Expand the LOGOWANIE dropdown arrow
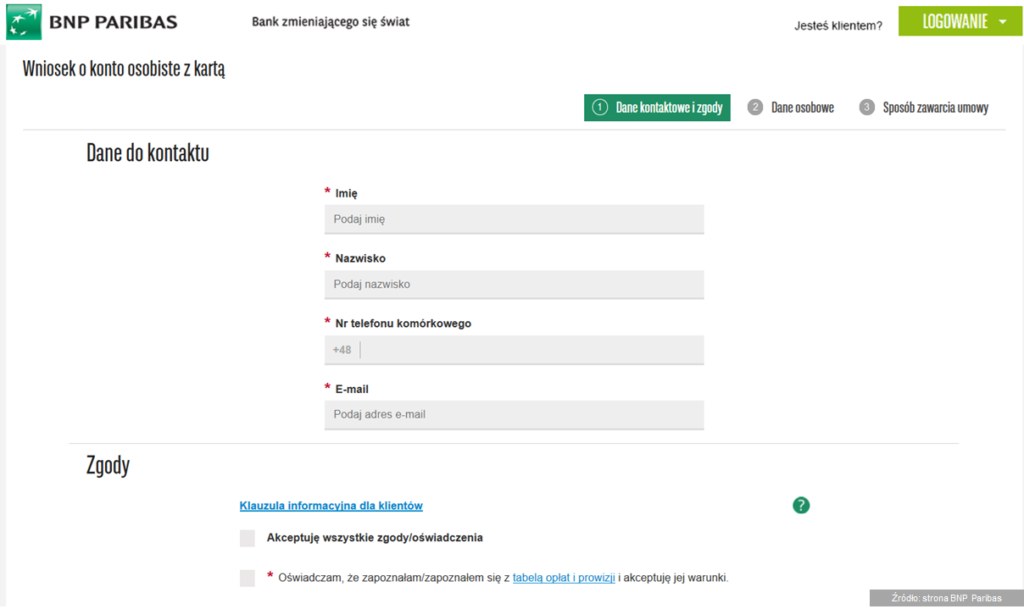Image resolution: width=1024 pixels, height=609 pixels. click(1002, 22)
